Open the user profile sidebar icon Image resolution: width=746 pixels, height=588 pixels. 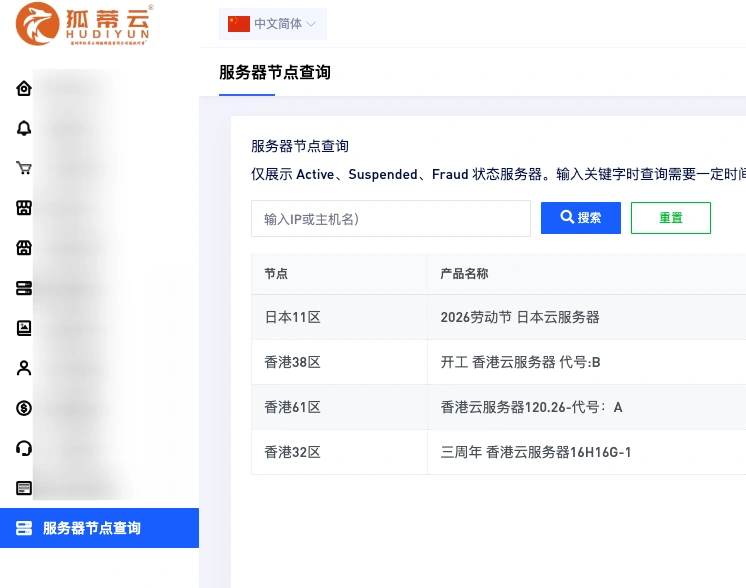[x=24, y=368]
